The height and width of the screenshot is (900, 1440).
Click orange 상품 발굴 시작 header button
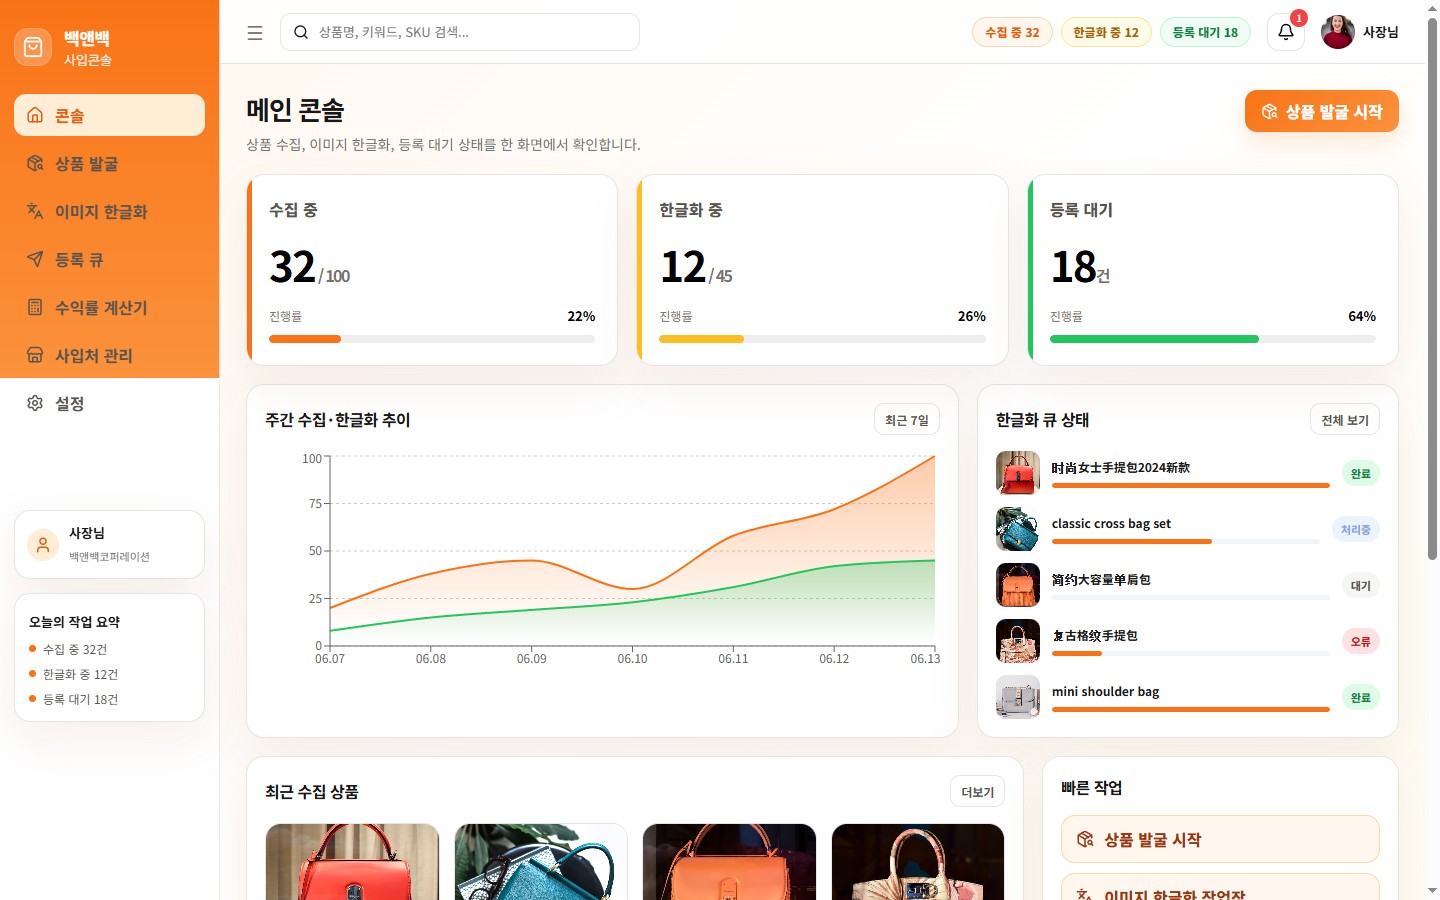coord(1321,111)
